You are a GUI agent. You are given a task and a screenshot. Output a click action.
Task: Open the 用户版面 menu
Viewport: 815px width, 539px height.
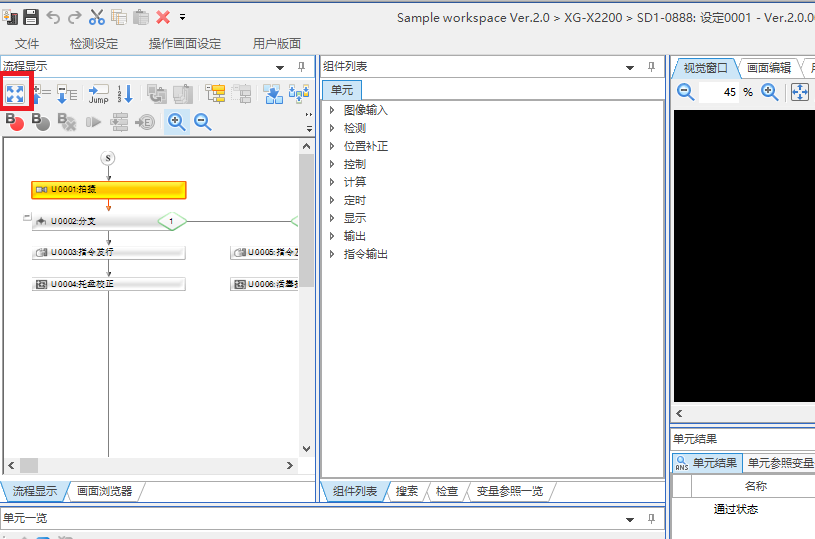pos(277,44)
